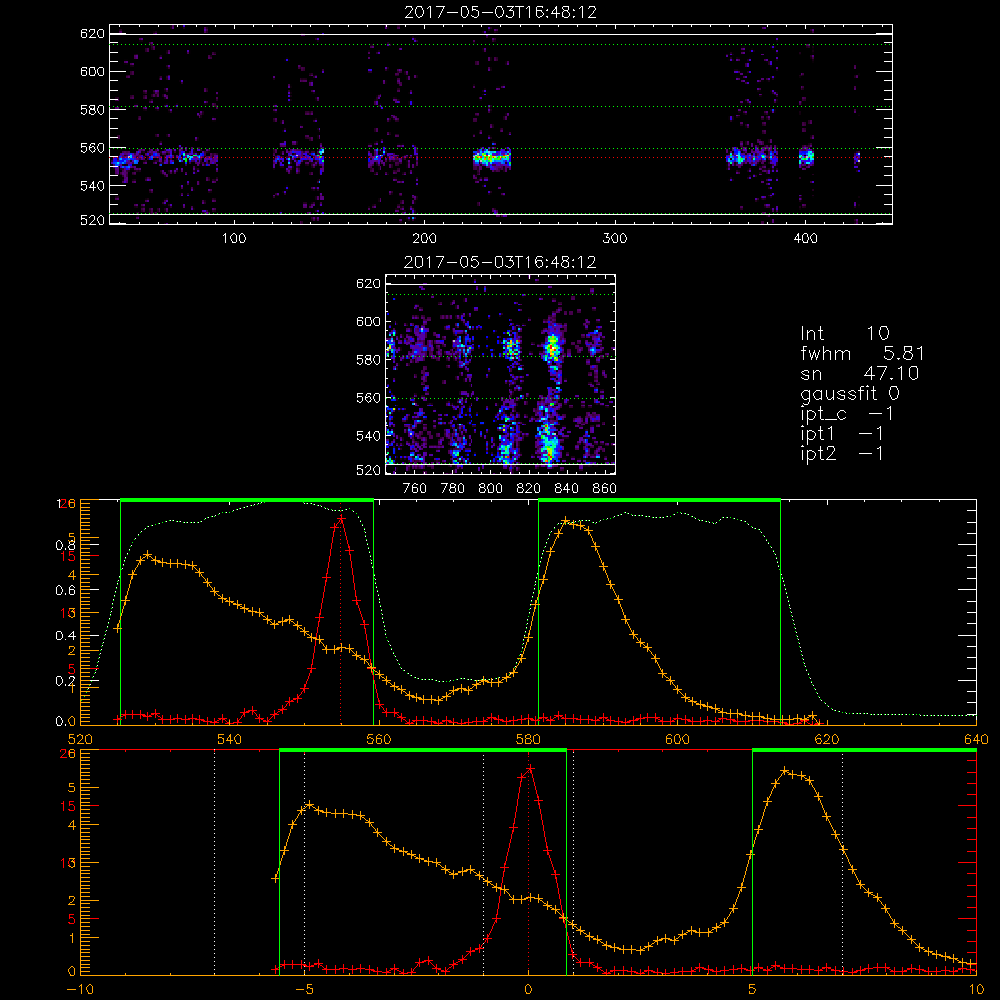Click x-axis label 760 of middle image
This screenshot has height=1000, width=1000.
pos(415,489)
